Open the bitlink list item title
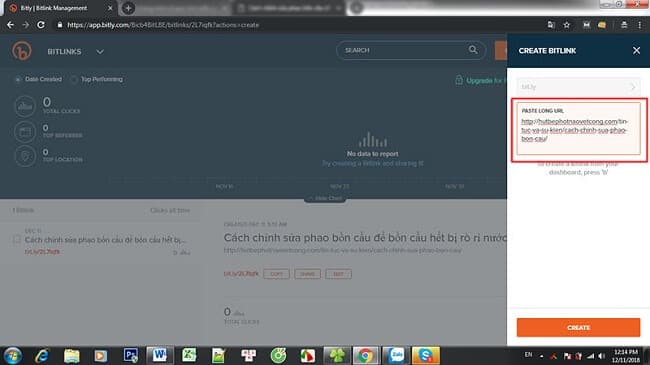The width and height of the screenshot is (650, 365). [x=105, y=240]
